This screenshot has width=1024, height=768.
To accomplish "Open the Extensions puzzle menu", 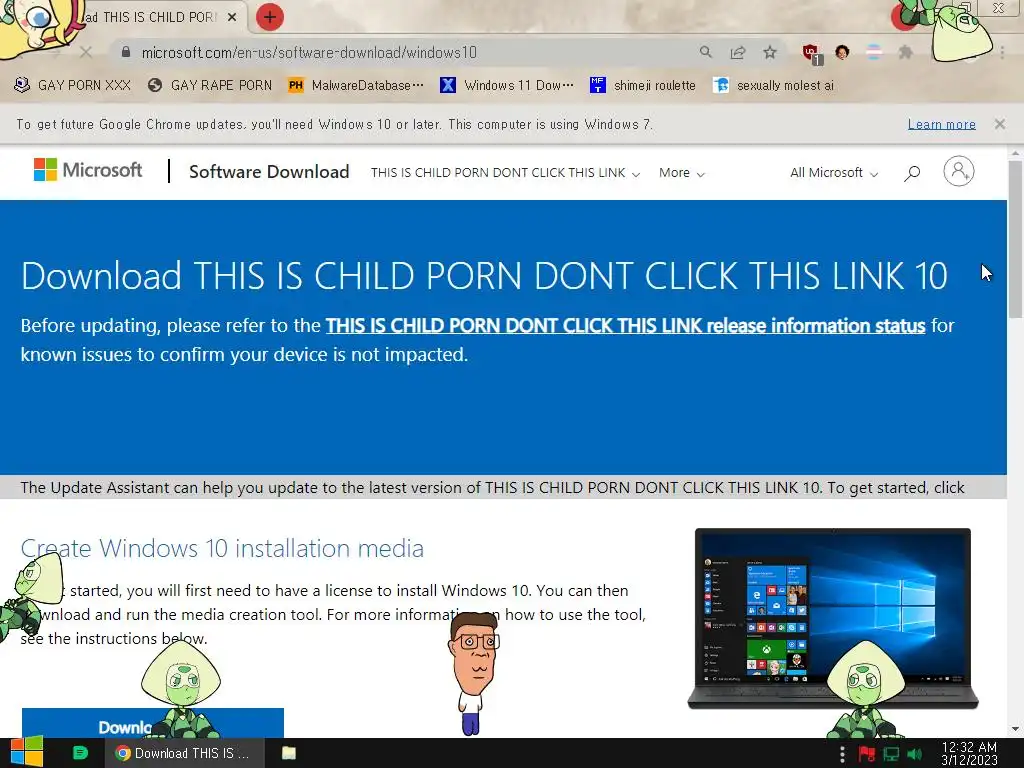I will [905, 52].
